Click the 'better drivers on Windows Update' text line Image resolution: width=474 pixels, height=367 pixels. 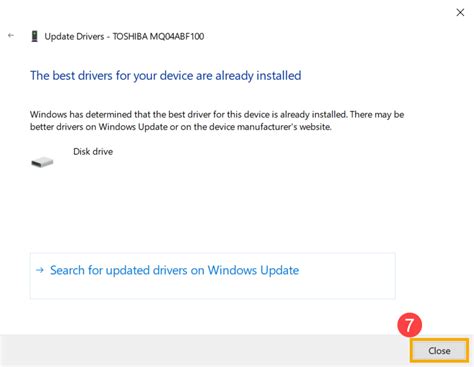click(x=181, y=127)
